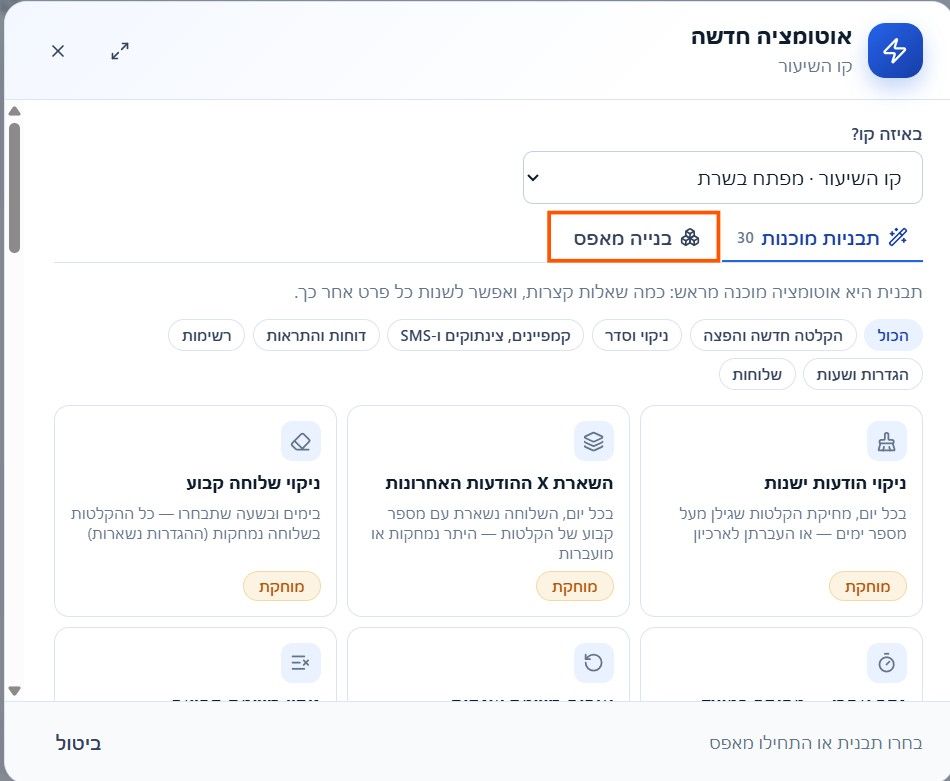
Task: Choose the ניקוי שלוחה קבוע template title
Action: click(253, 483)
